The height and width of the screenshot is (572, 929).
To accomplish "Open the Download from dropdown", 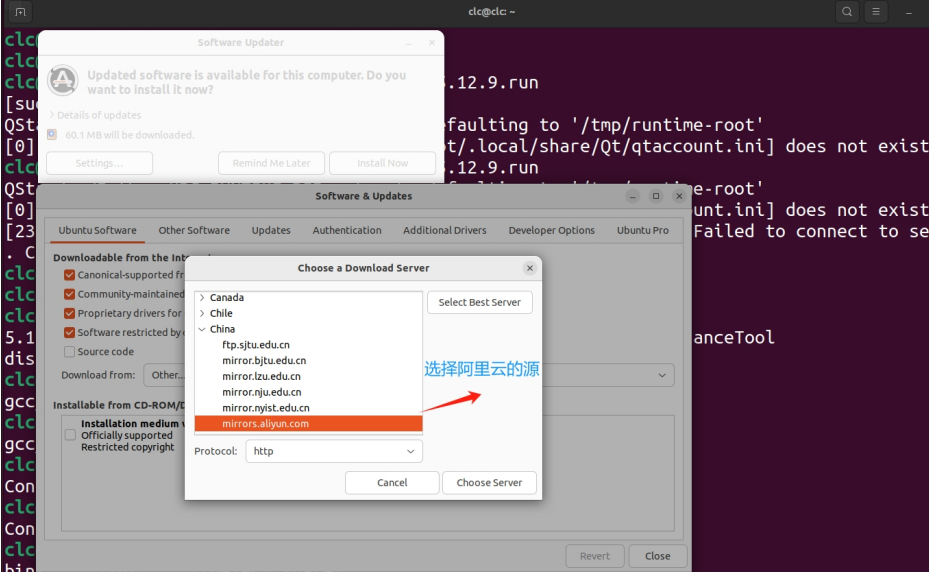I will point(409,375).
